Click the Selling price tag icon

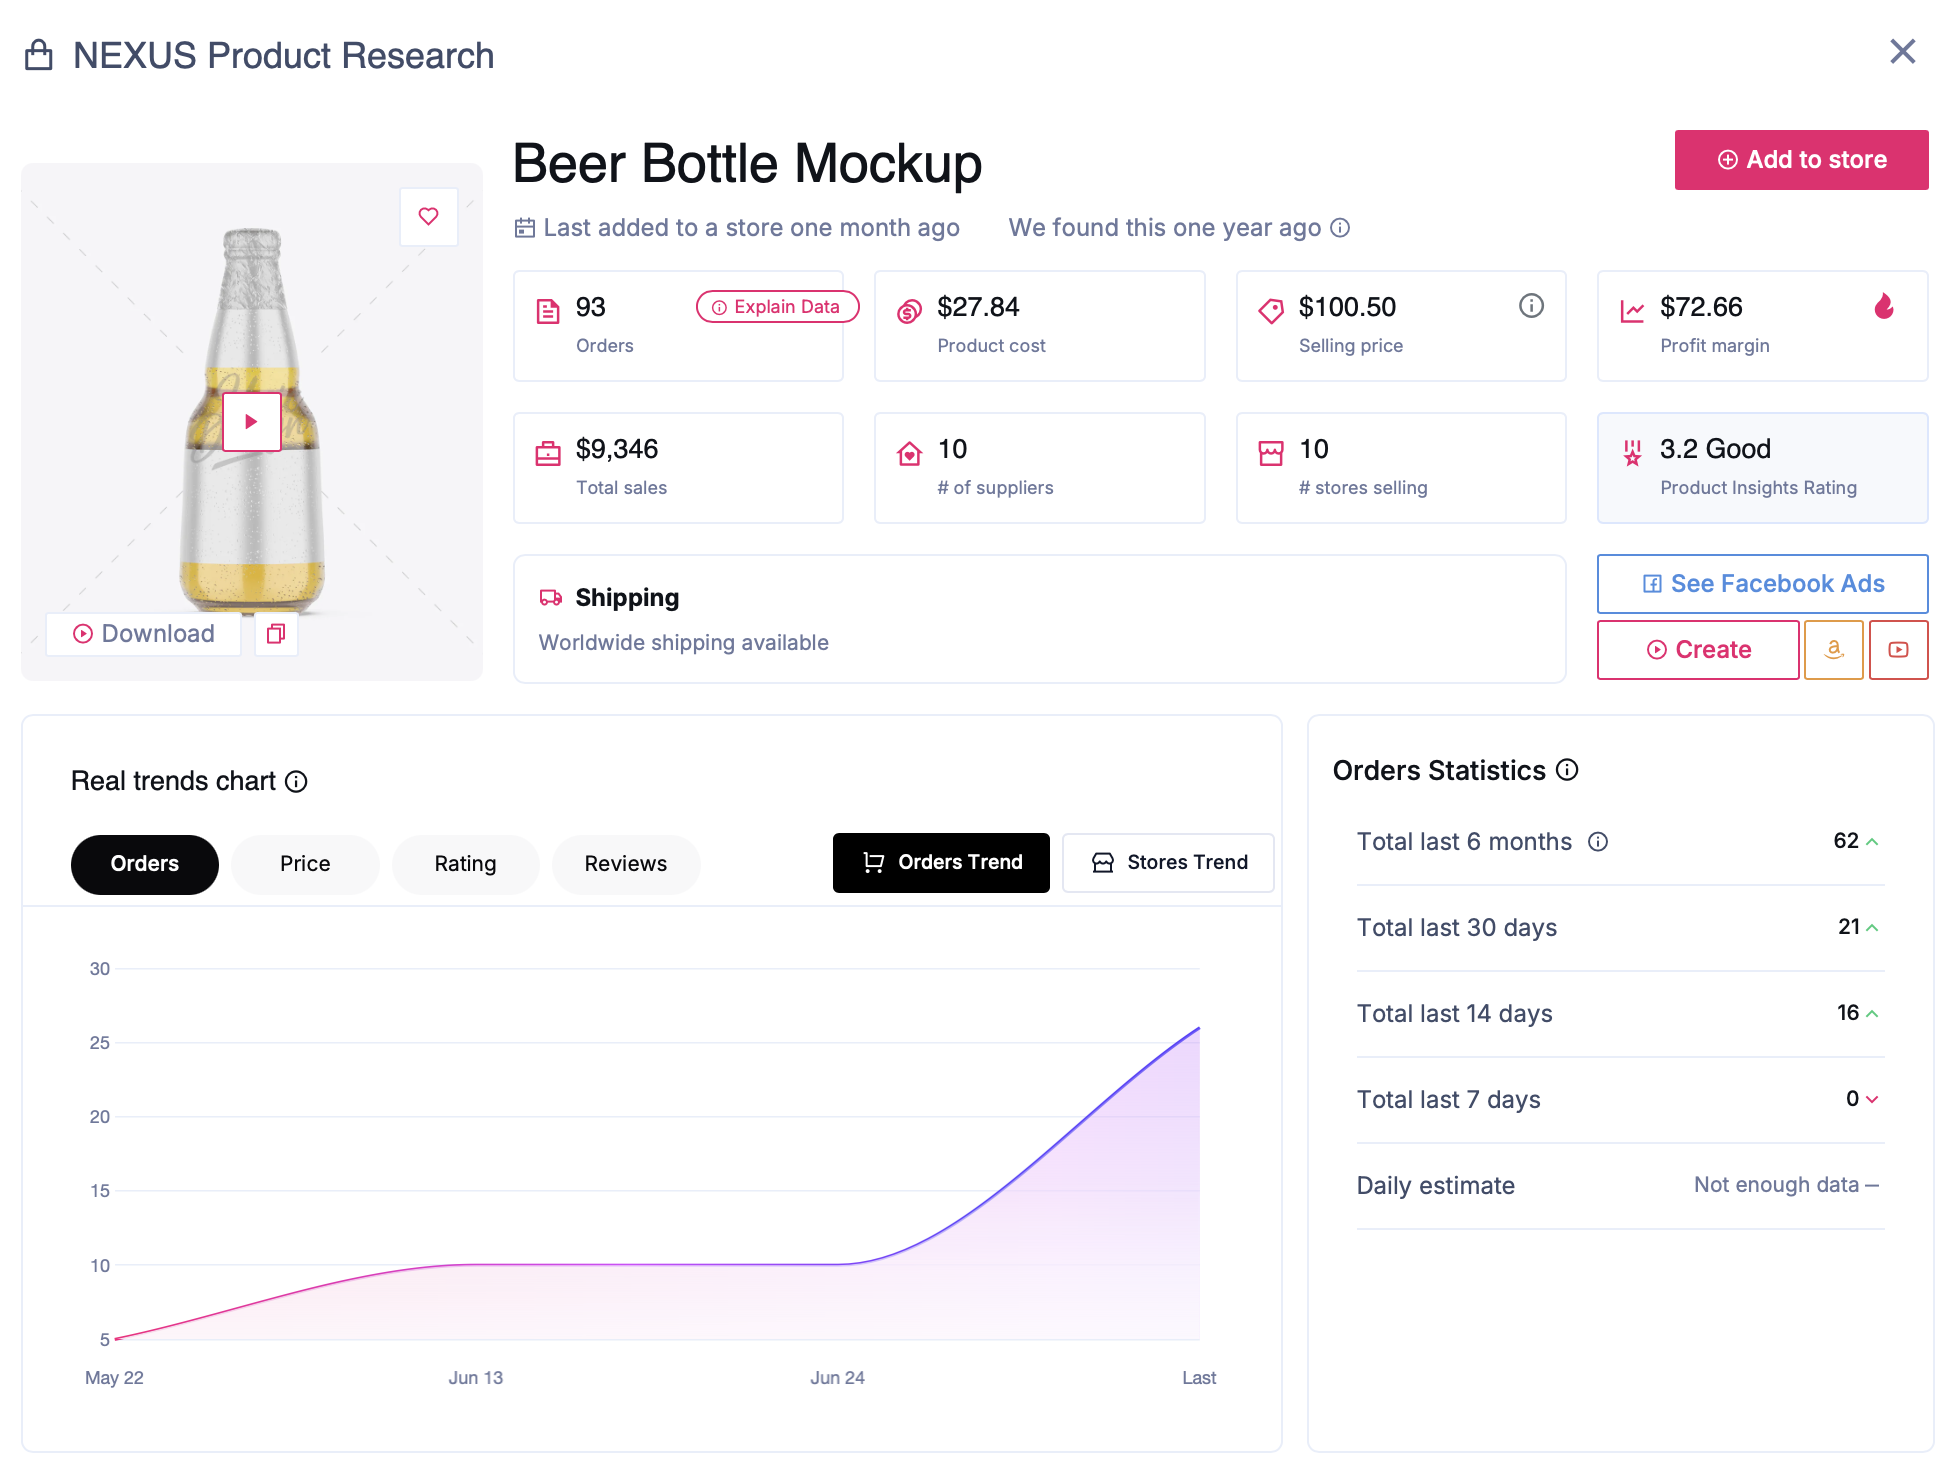(1271, 311)
